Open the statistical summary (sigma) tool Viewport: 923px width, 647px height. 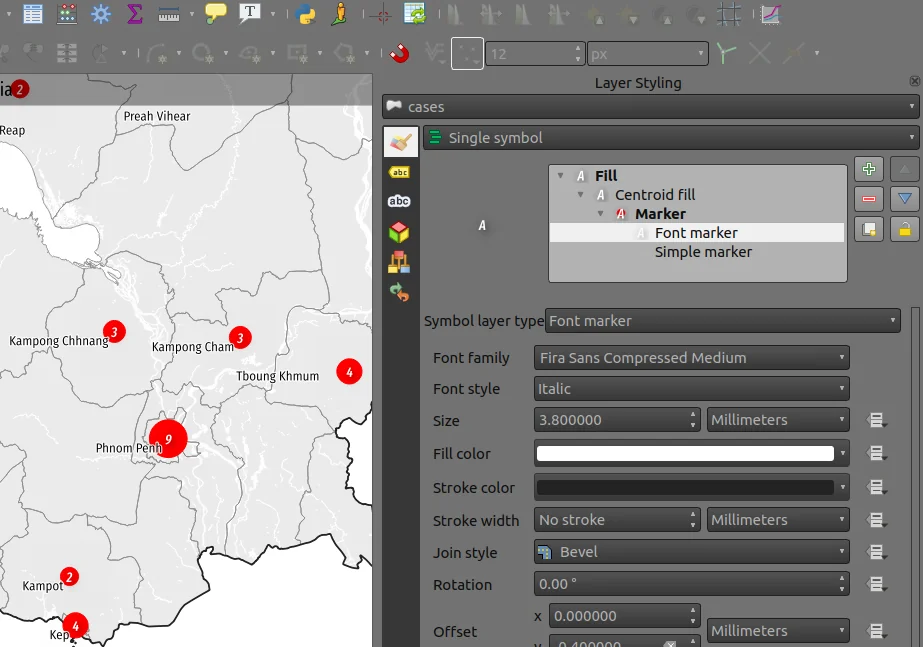[134, 14]
